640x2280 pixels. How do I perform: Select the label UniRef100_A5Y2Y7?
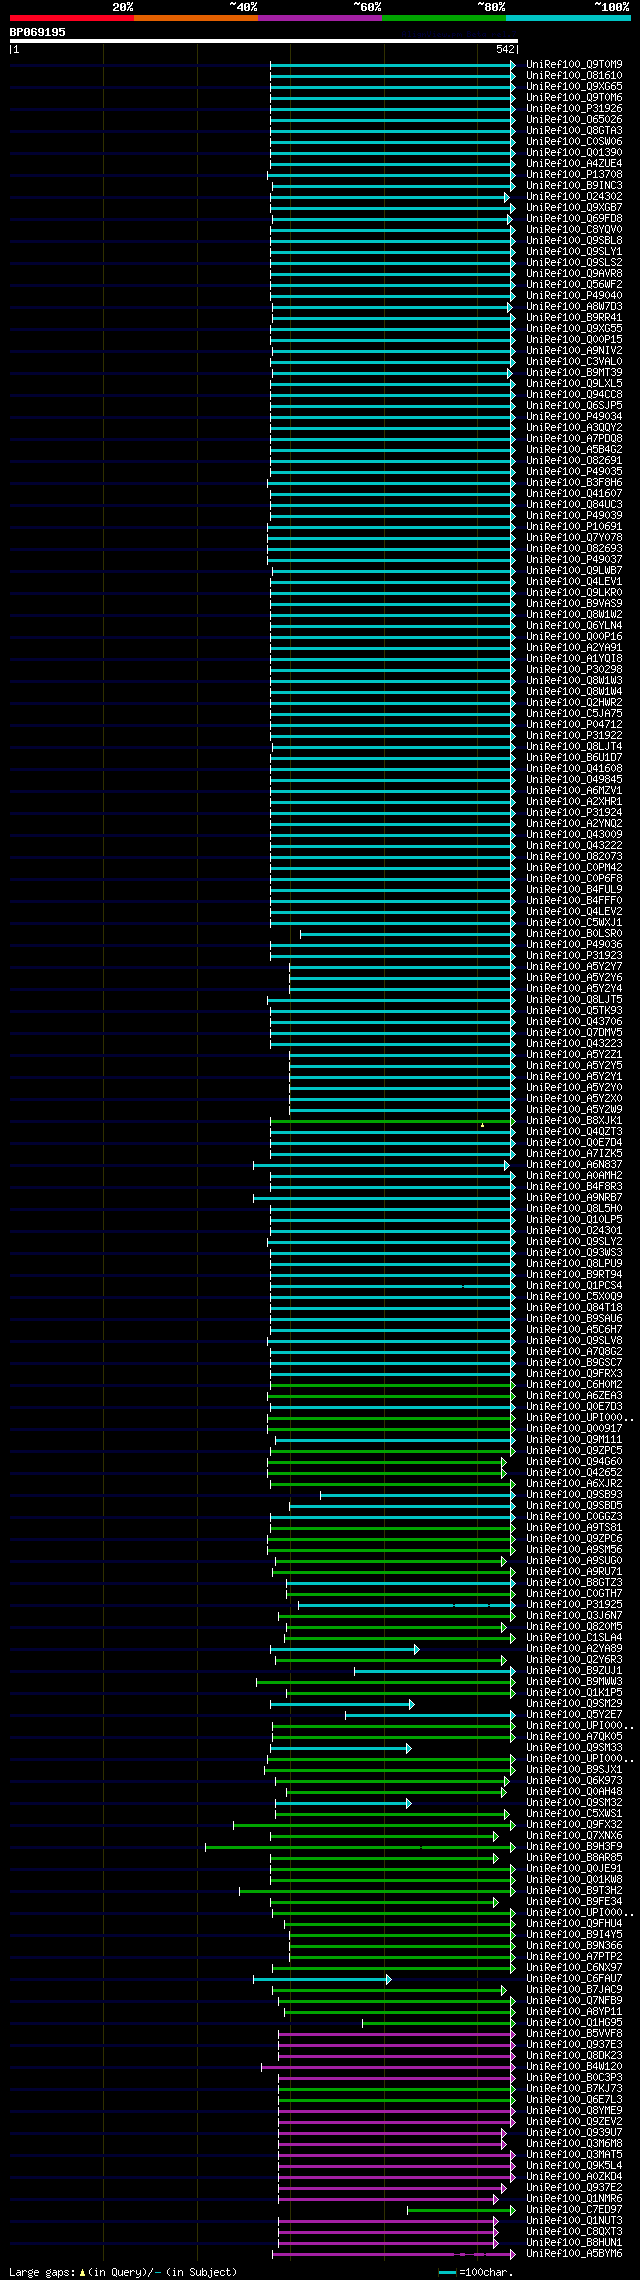pos(574,967)
